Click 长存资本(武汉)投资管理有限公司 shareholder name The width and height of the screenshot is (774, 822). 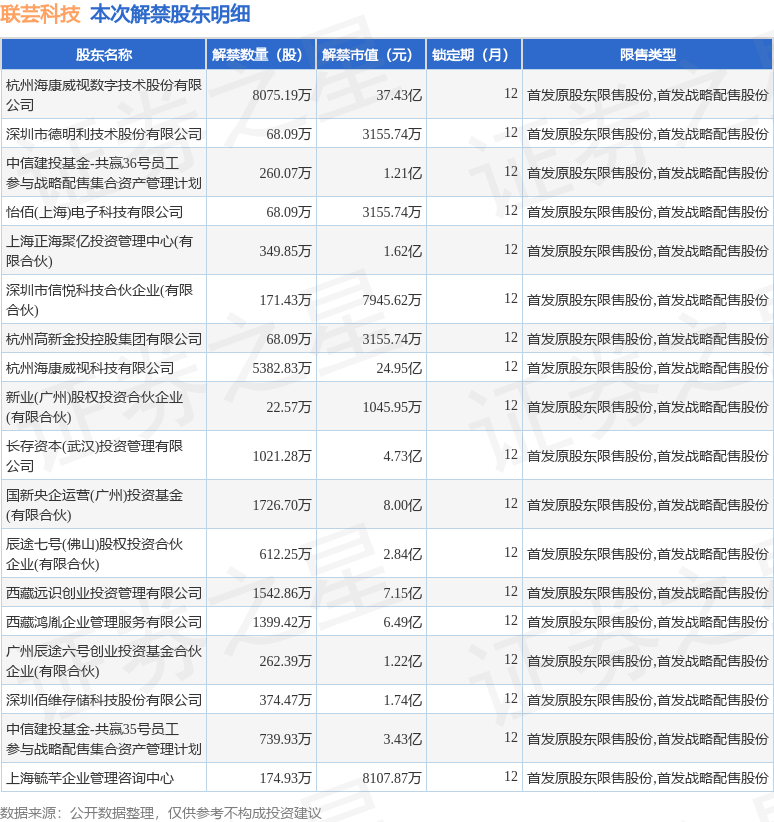click(94, 456)
